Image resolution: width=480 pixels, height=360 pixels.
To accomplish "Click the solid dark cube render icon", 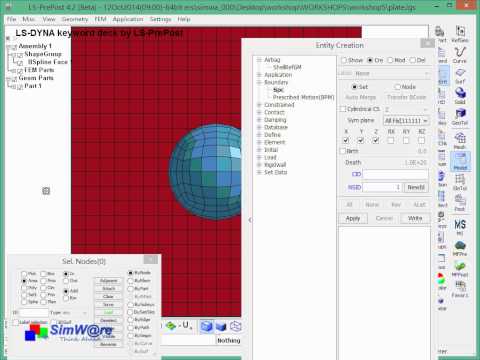I will click(221, 326).
